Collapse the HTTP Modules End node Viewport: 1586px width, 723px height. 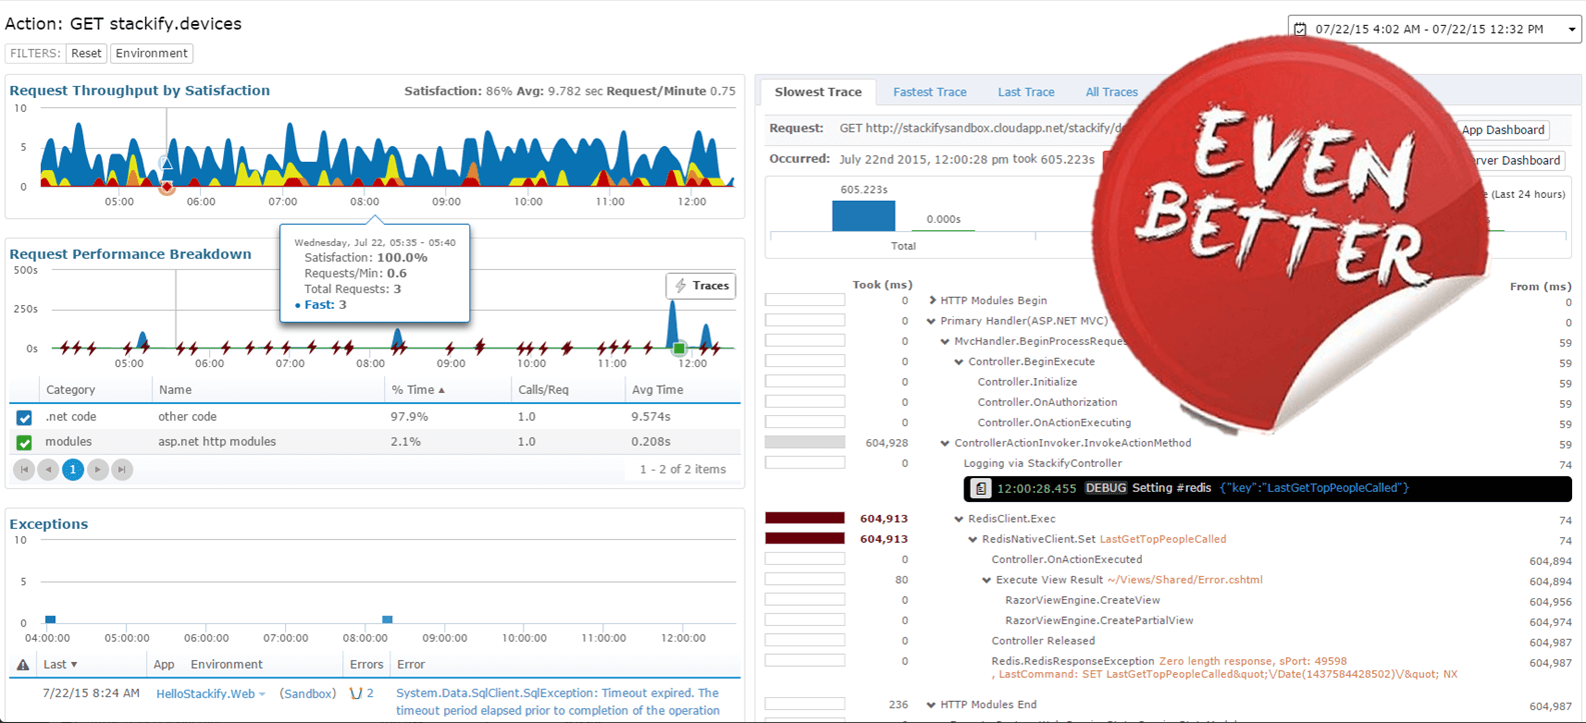[932, 705]
